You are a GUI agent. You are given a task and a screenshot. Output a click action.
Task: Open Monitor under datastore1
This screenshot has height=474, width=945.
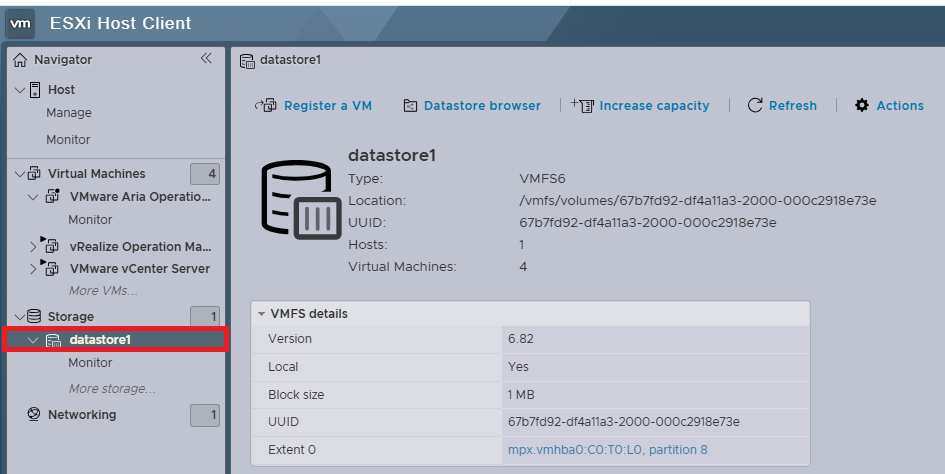pyautogui.click(x=90, y=362)
